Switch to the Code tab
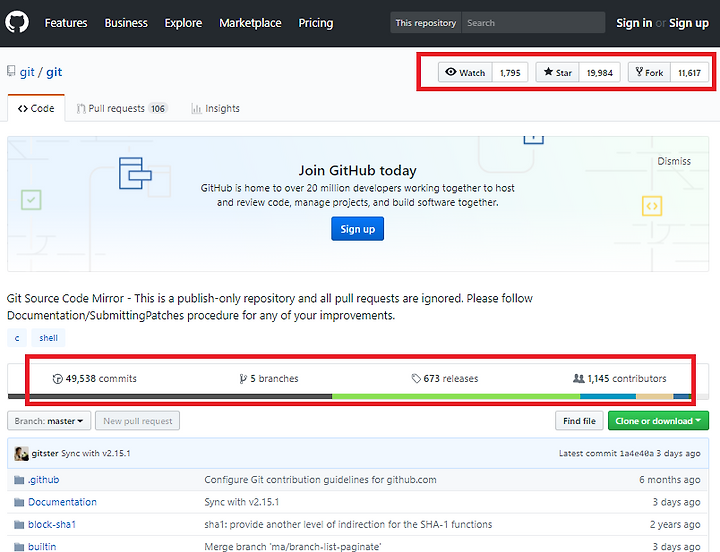The image size is (720, 552). 36,108
